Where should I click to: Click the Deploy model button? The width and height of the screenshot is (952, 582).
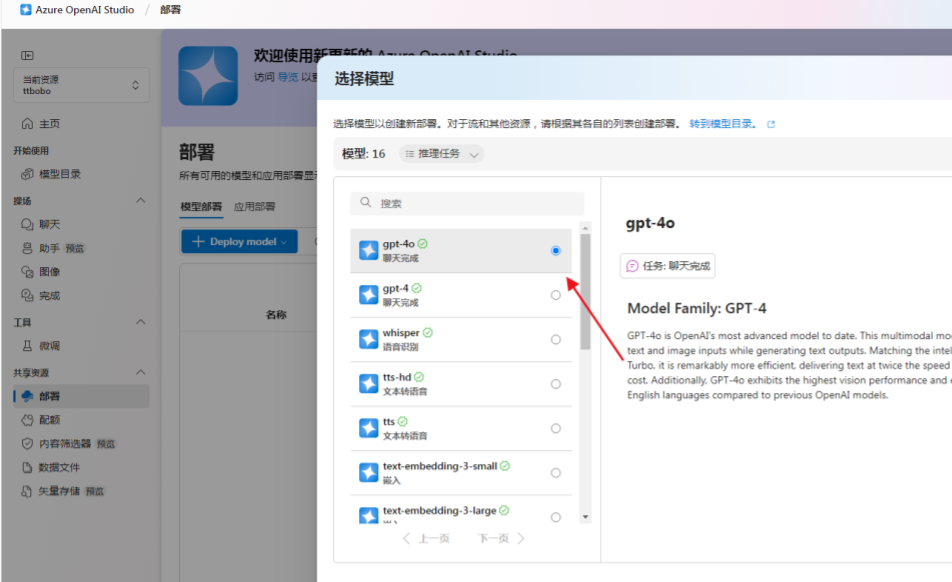click(x=239, y=241)
